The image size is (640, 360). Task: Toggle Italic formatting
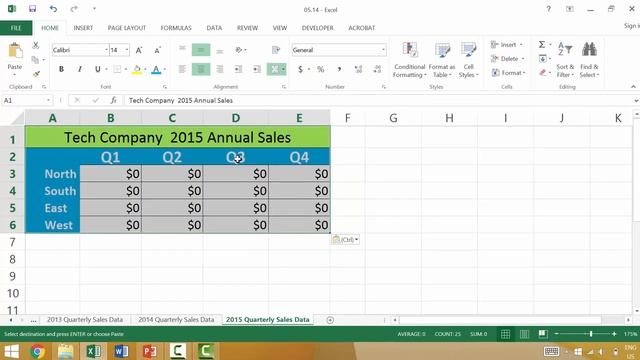[80, 69]
